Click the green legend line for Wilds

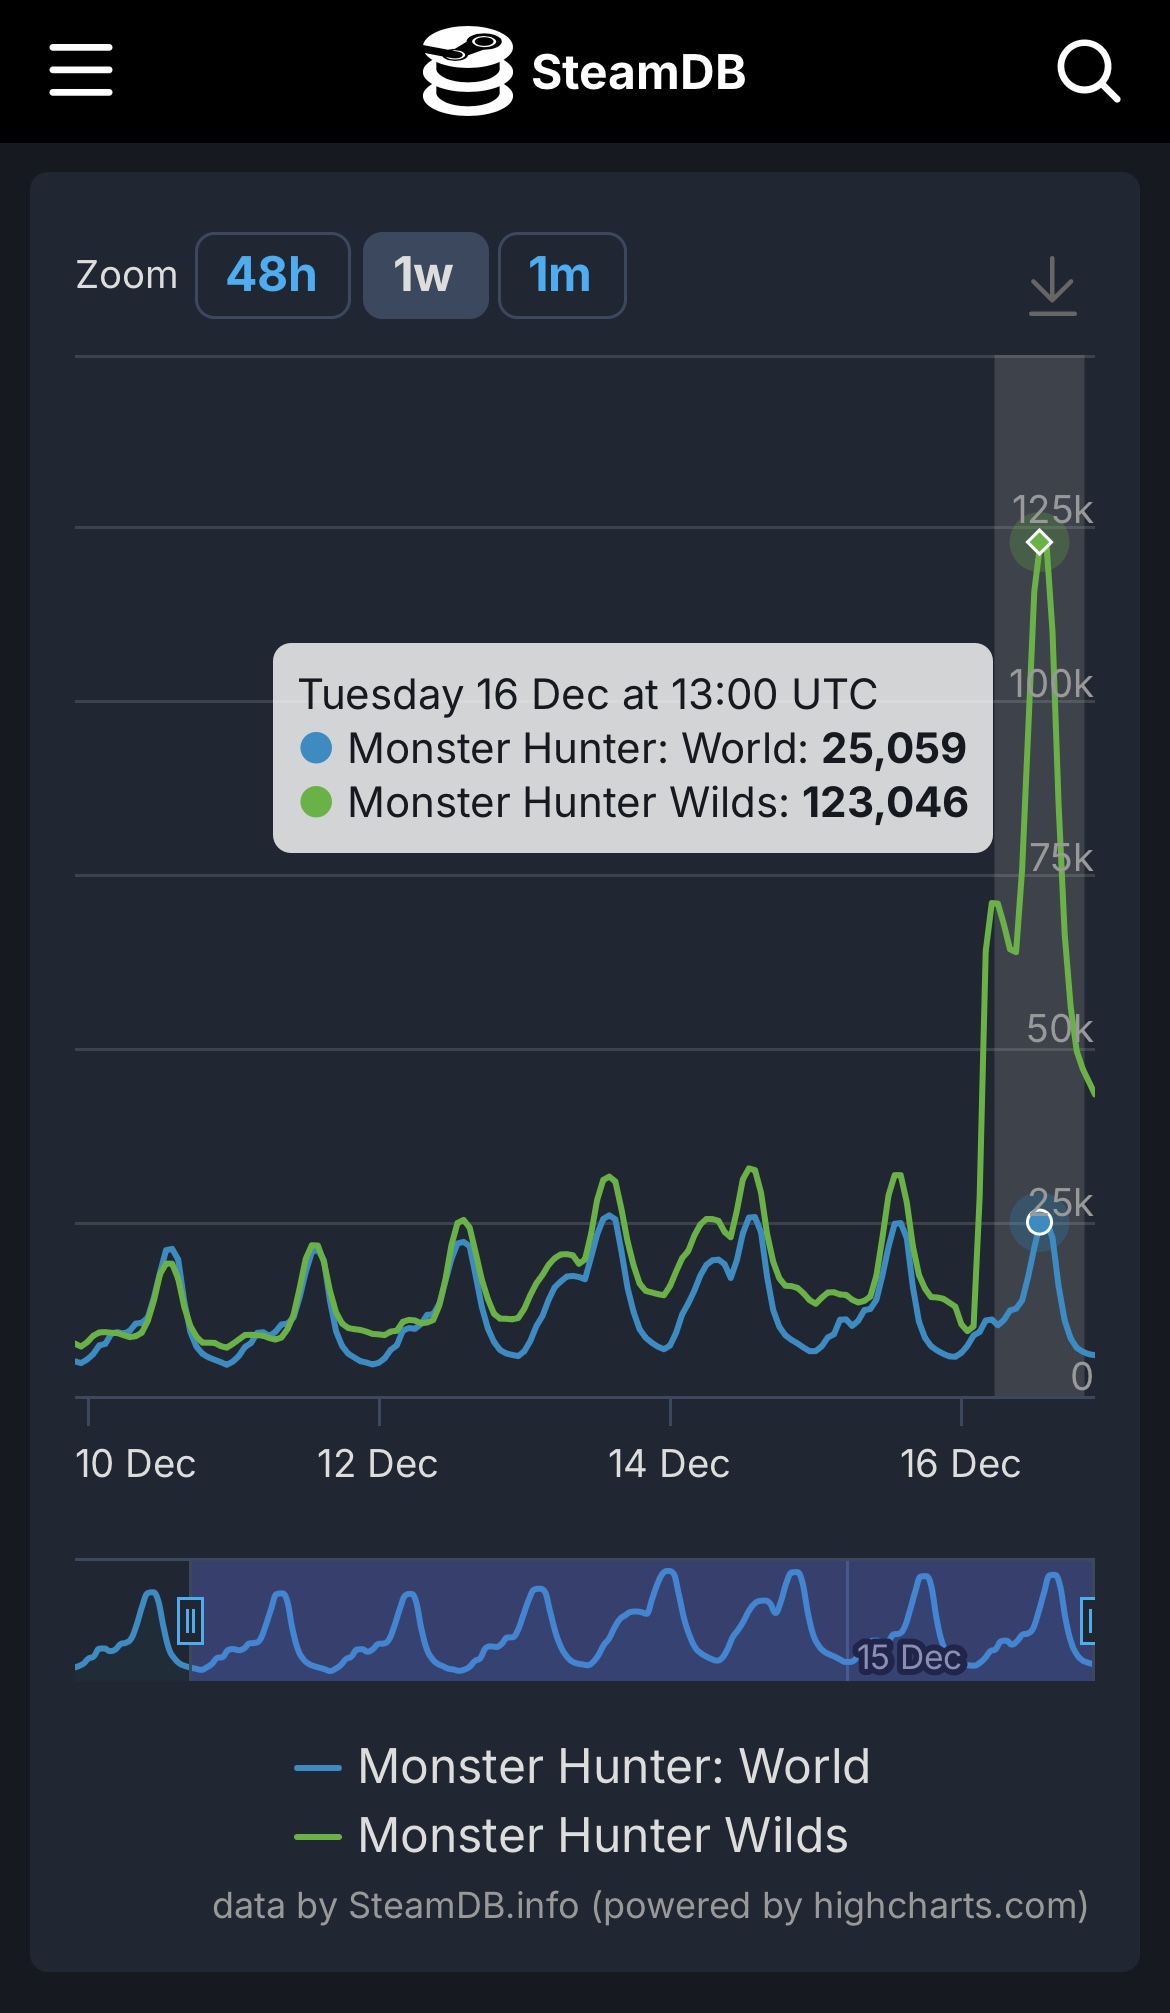318,1837
